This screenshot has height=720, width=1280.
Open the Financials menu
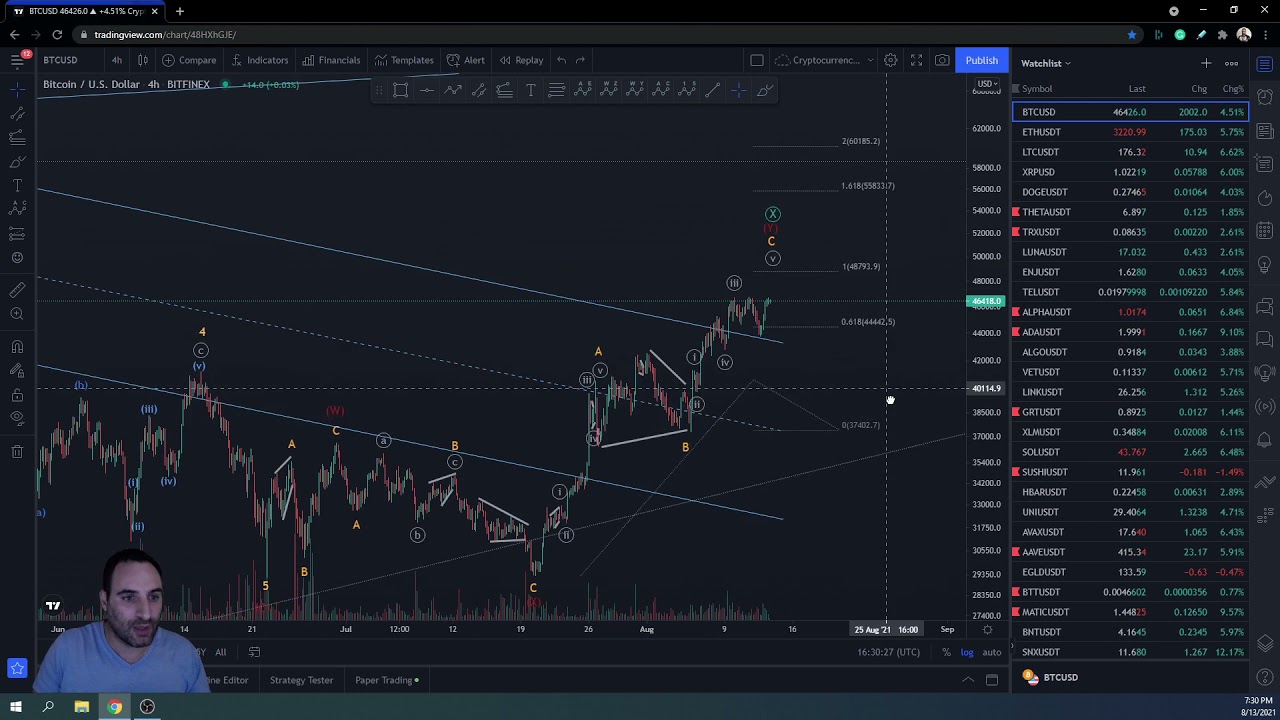[x=331, y=60]
